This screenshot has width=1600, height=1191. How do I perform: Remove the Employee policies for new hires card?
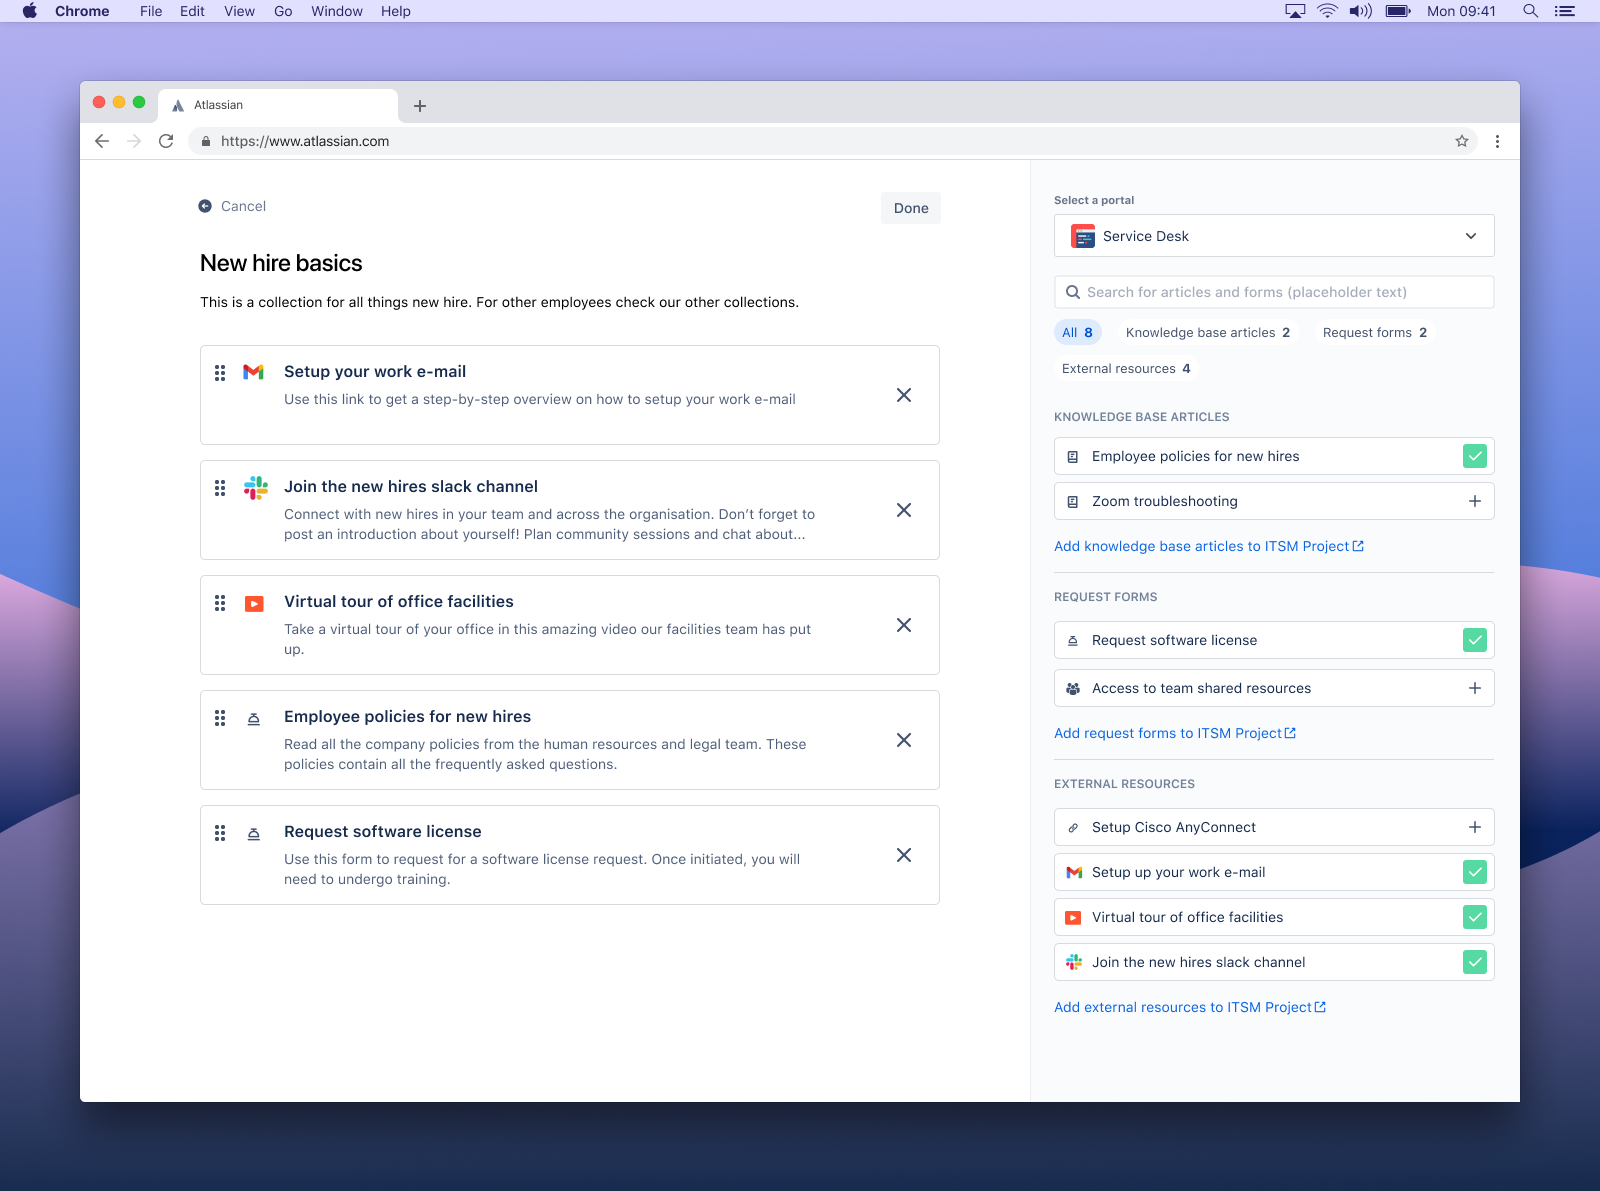[904, 740]
